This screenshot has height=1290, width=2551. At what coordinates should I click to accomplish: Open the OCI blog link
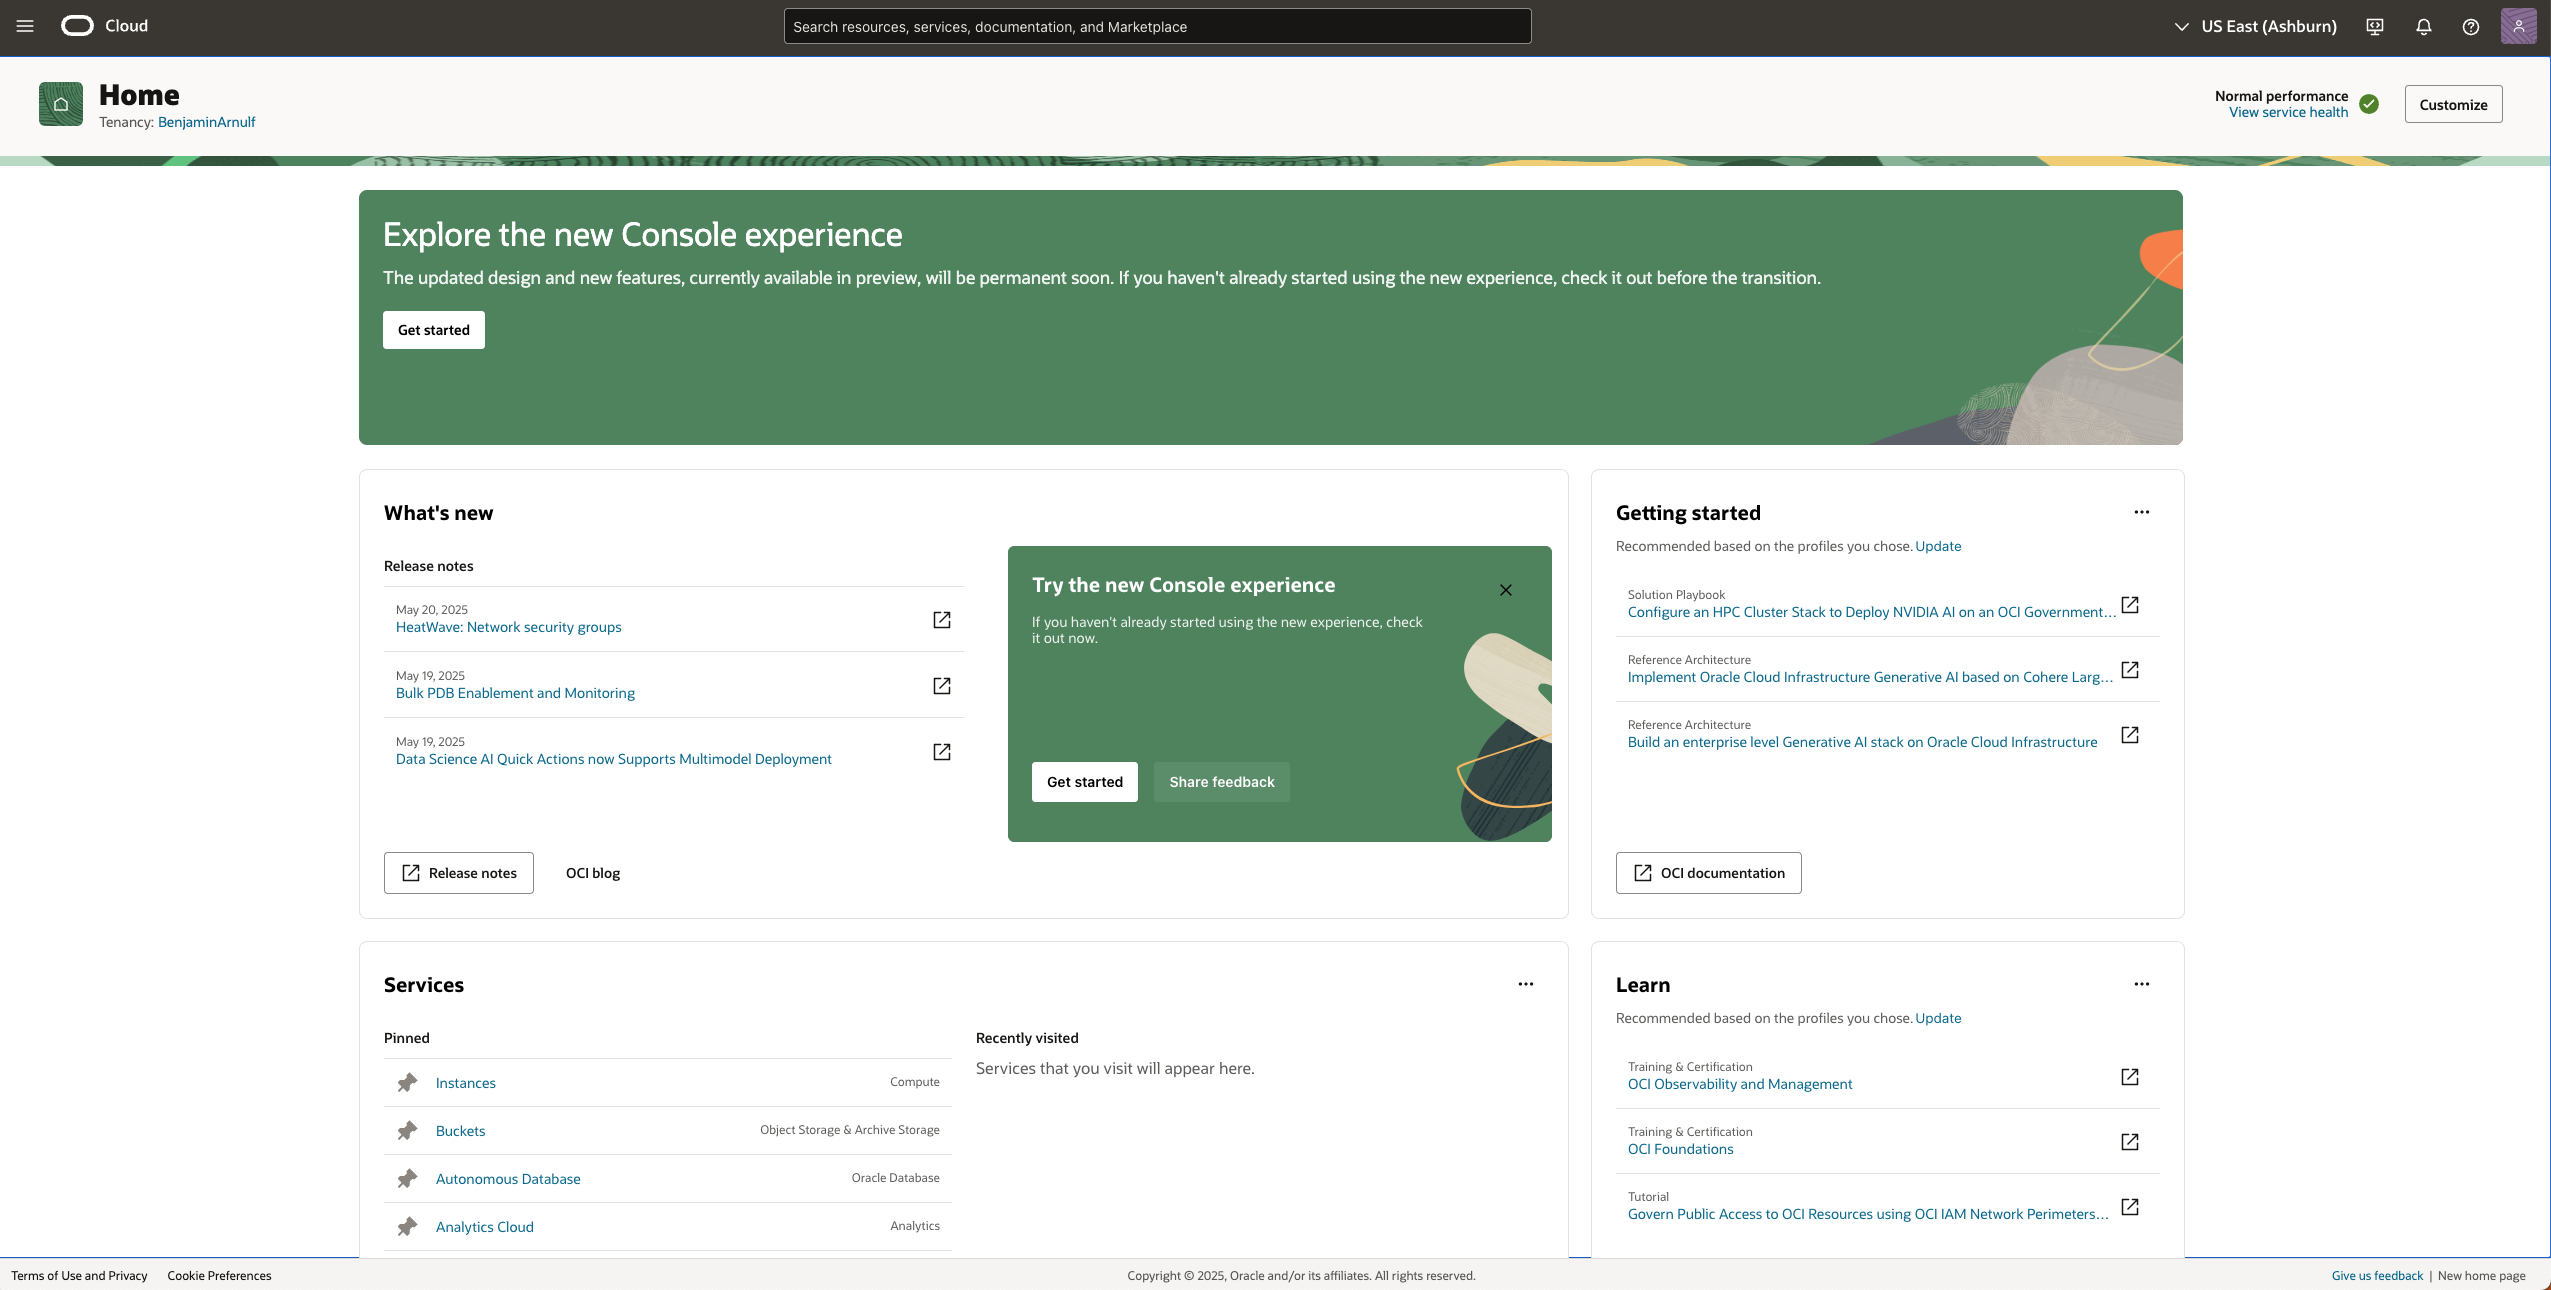point(593,873)
